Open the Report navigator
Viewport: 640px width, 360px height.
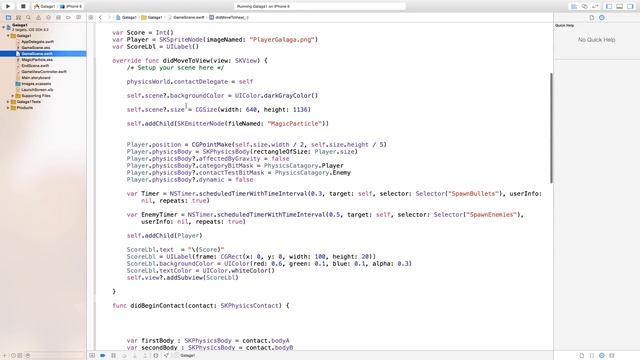coord(78,18)
